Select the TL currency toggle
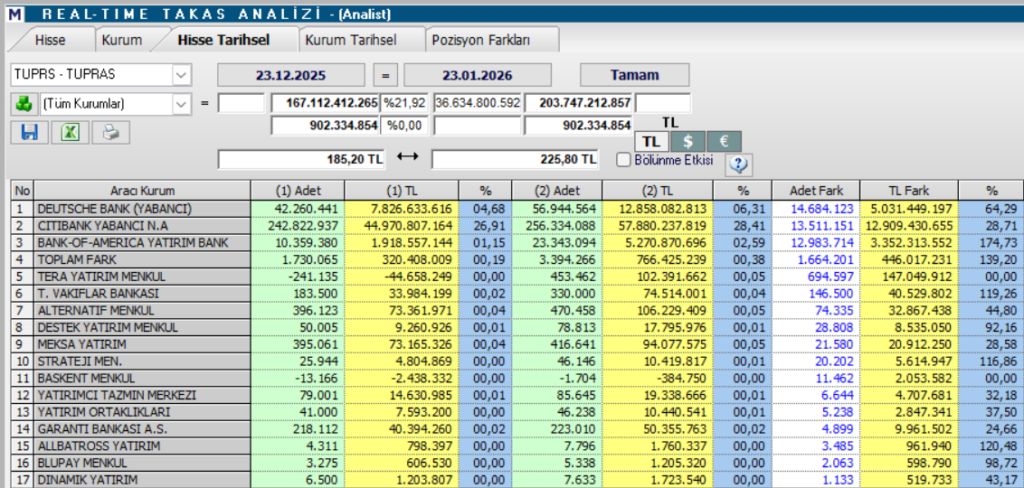Image resolution: width=1024 pixels, height=488 pixels. [651, 141]
